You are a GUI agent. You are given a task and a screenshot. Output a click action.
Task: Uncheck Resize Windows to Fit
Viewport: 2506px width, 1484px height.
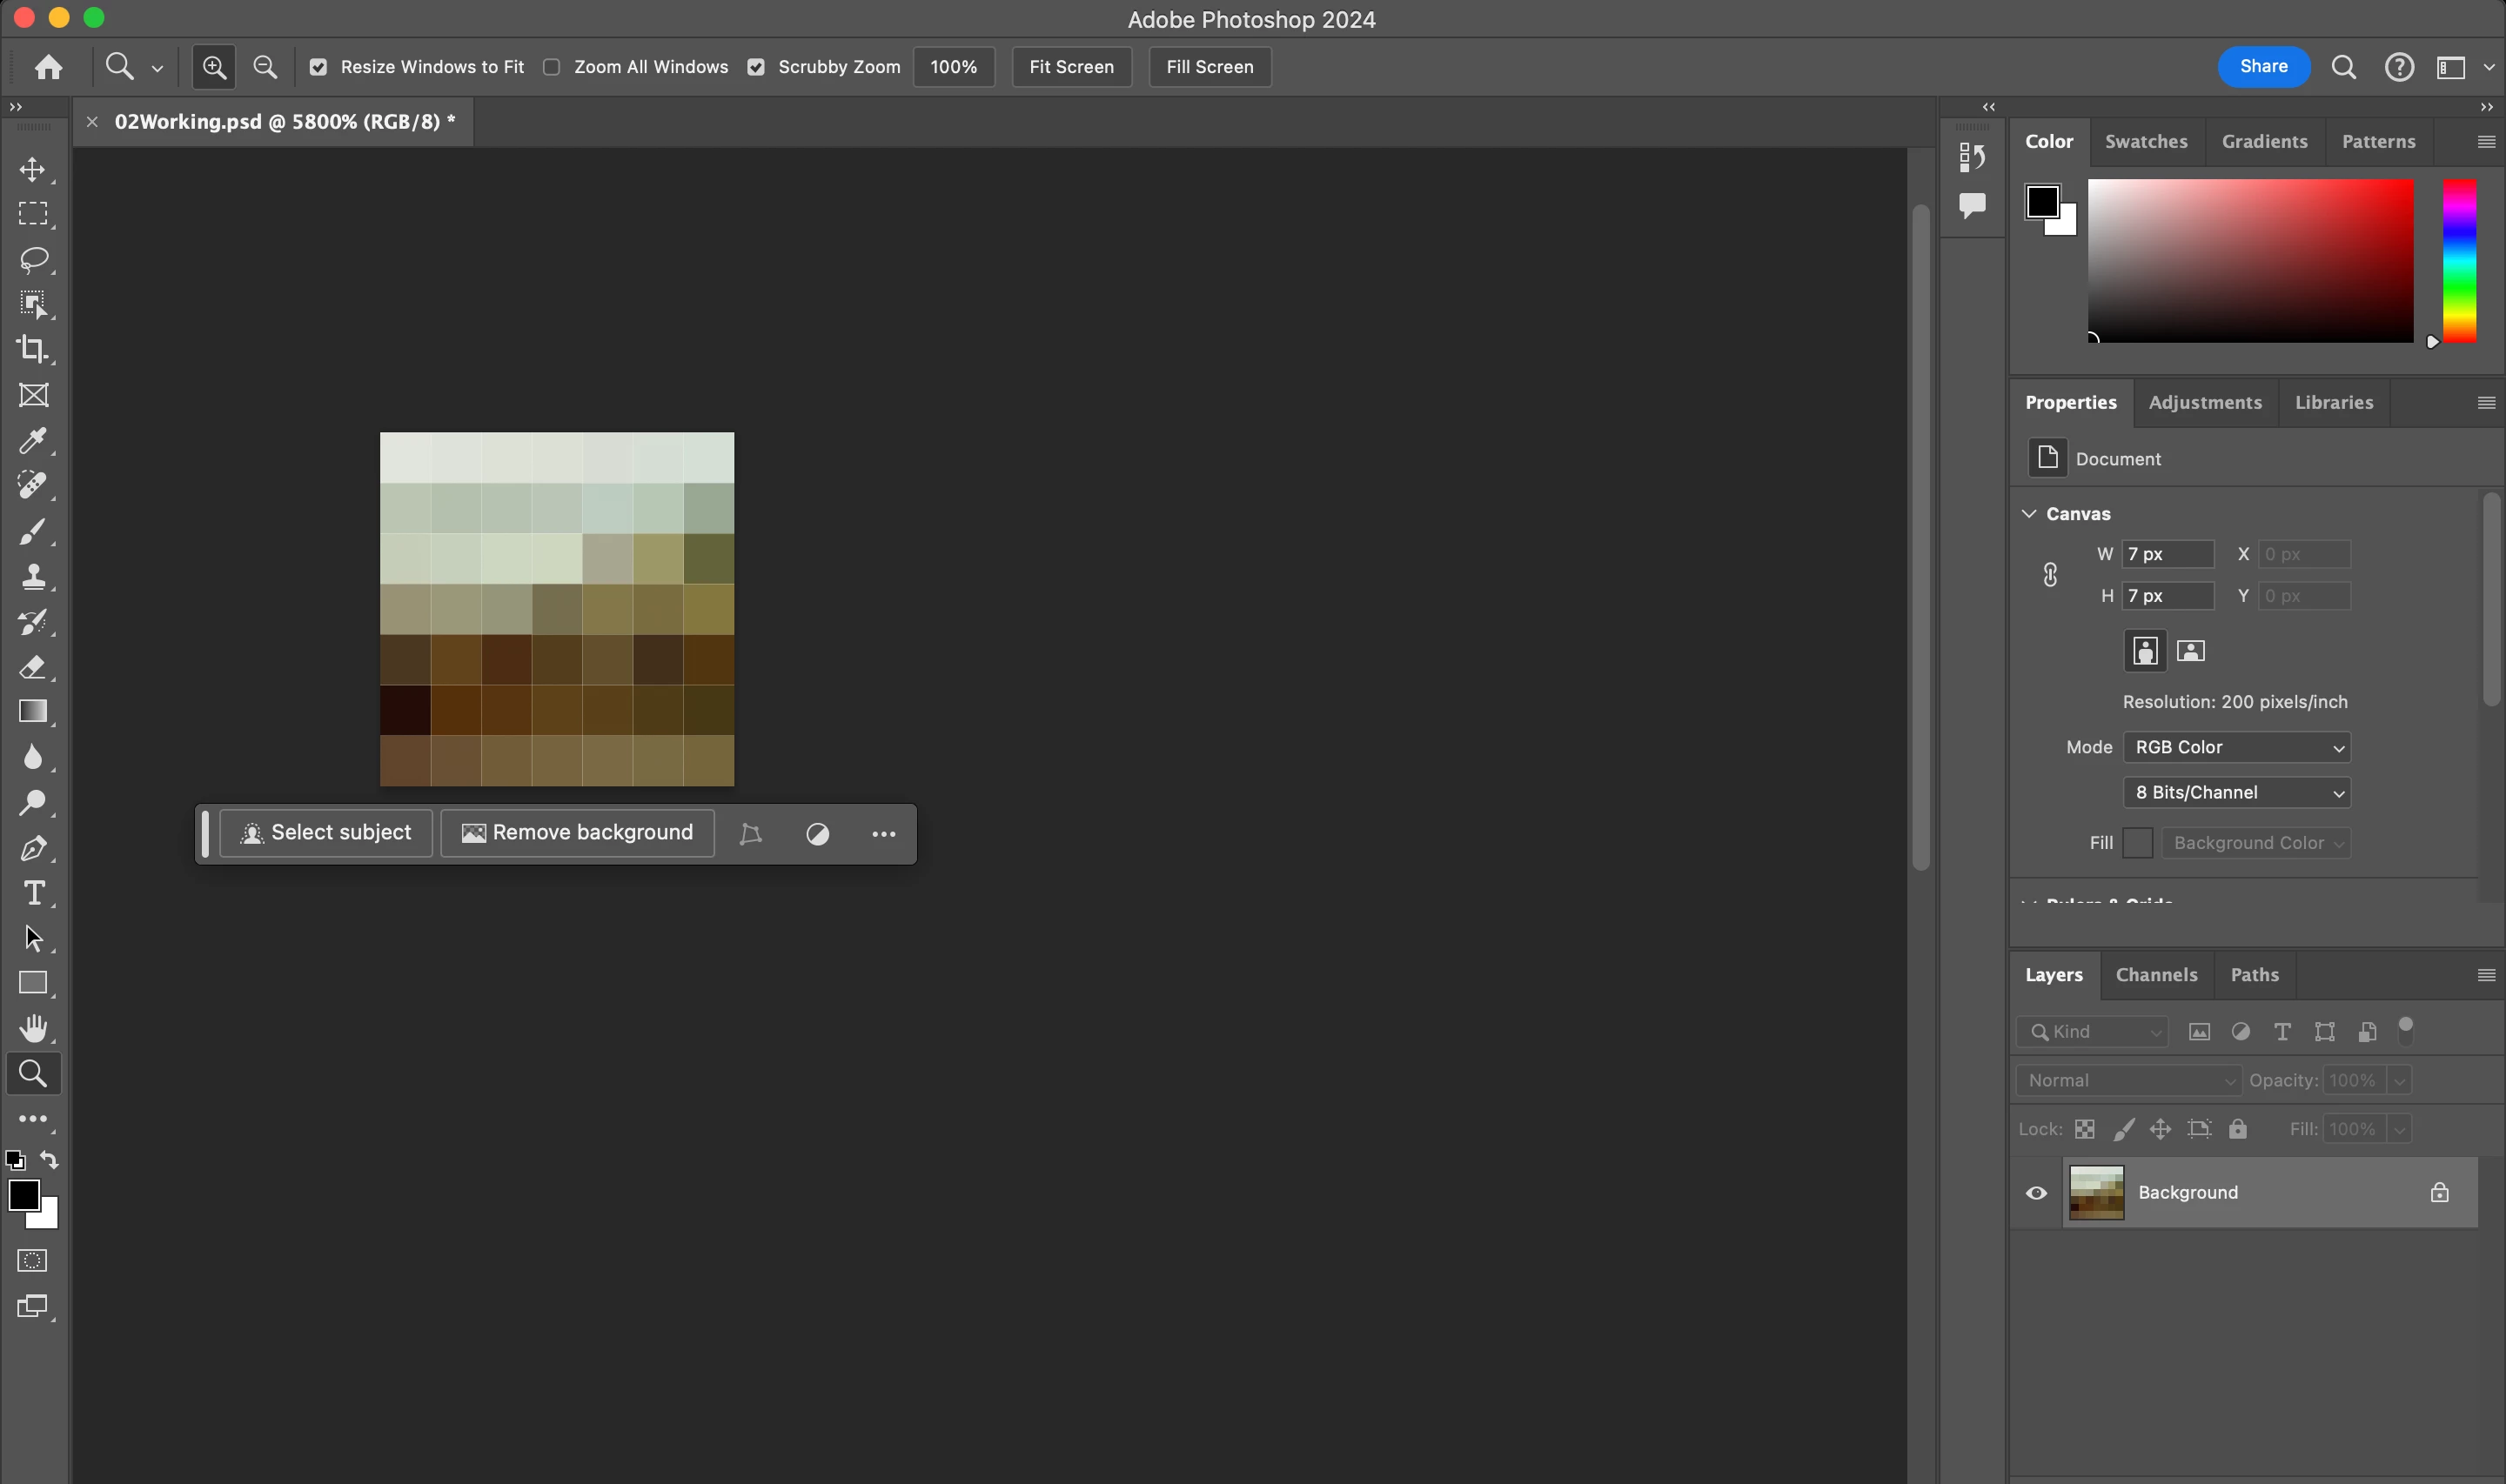pos(318,67)
